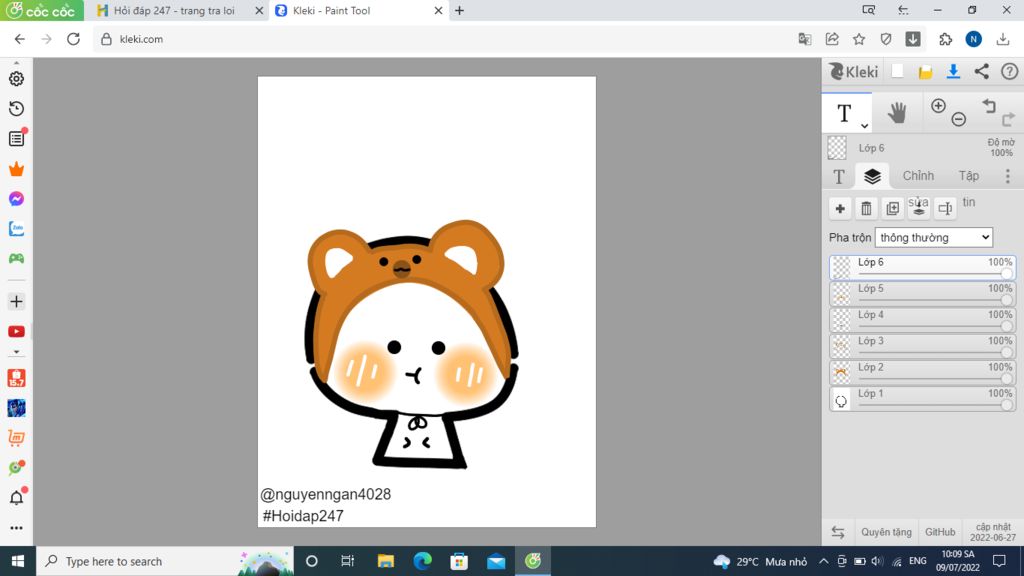Screen dimensions: 1024x576
Task: Adjust the Lớp 1 opacity slider handle
Action: click(1007, 405)
